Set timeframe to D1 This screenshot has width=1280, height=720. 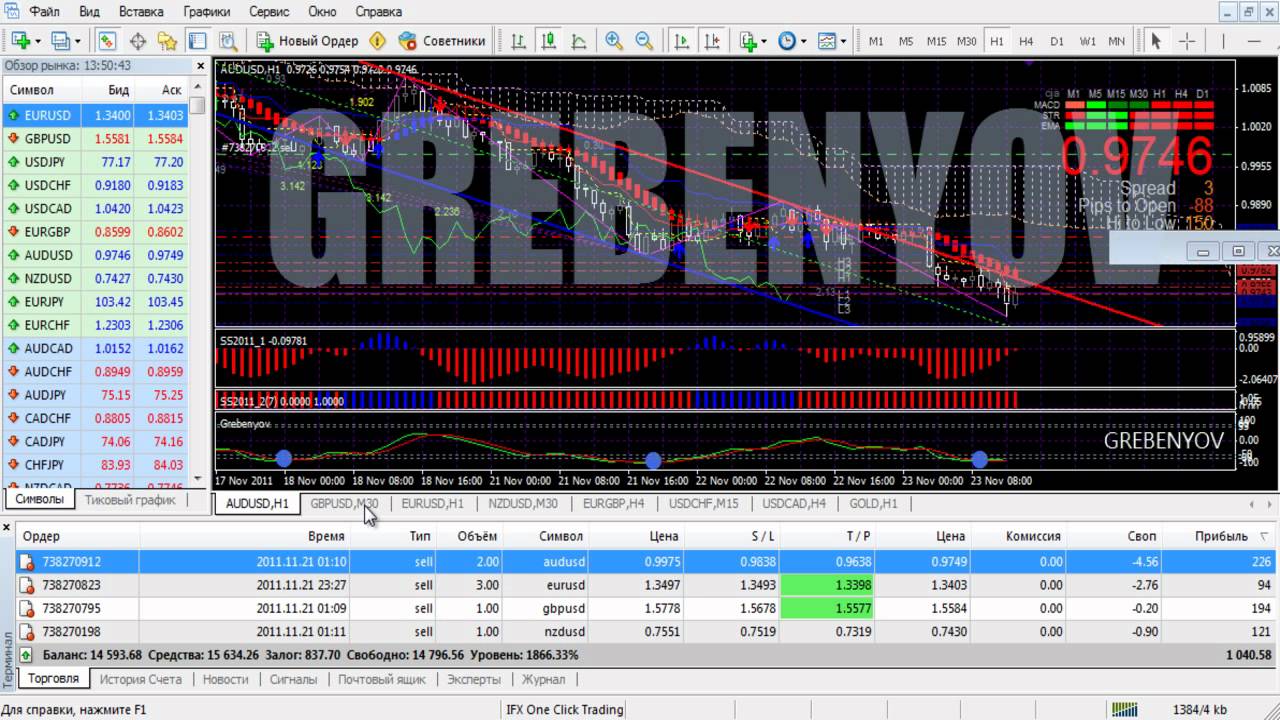[x=1056, y=41]
